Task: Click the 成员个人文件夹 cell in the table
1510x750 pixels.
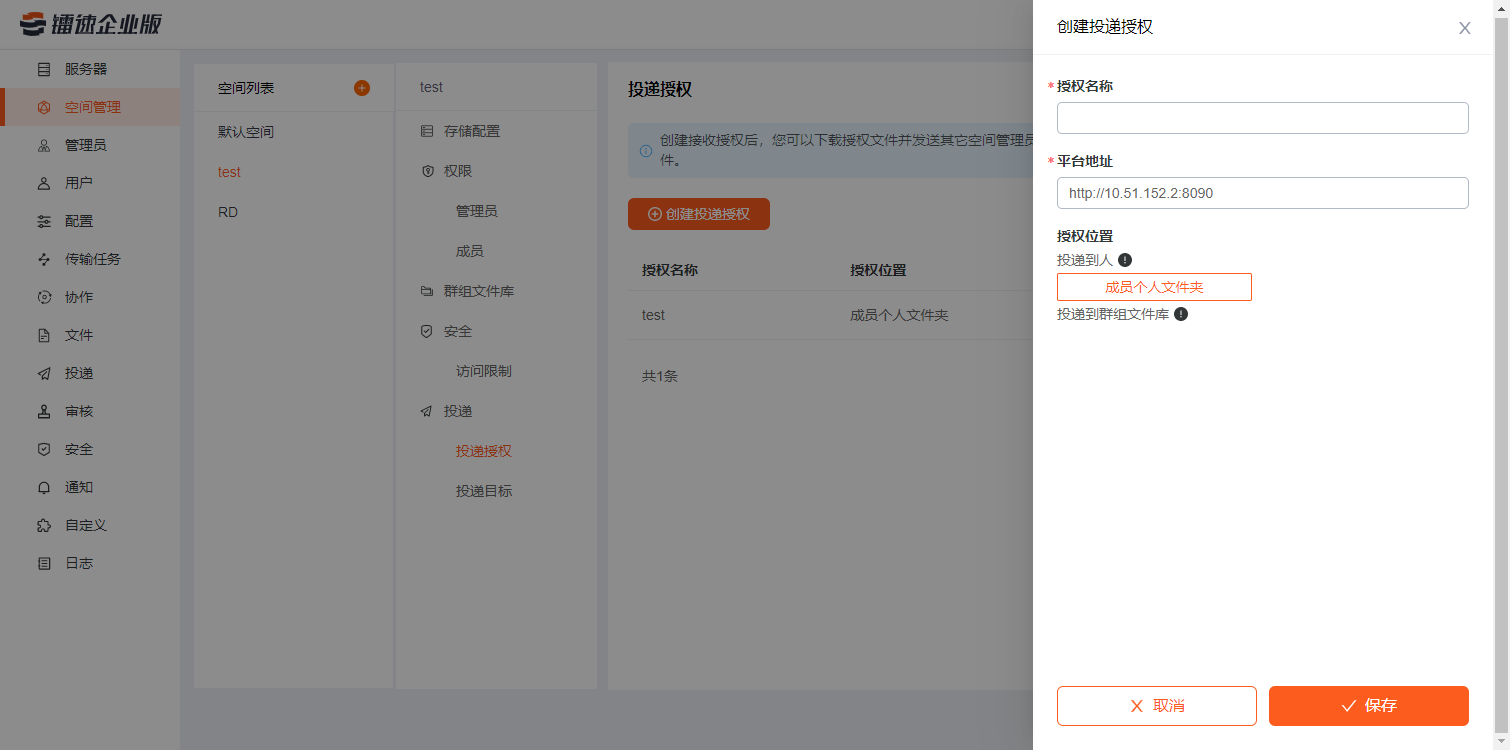Action: click(899, 315)
